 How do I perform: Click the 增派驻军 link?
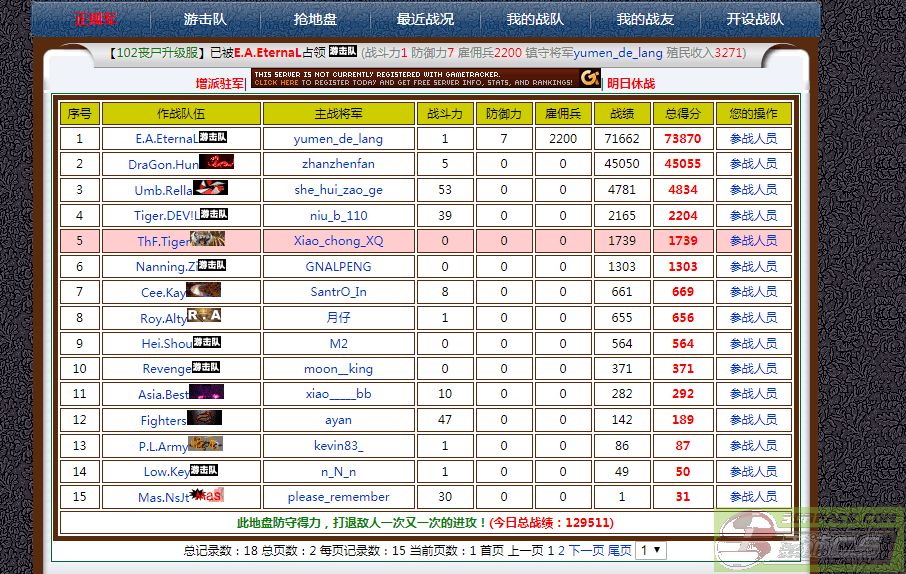[x=219, y=84]
